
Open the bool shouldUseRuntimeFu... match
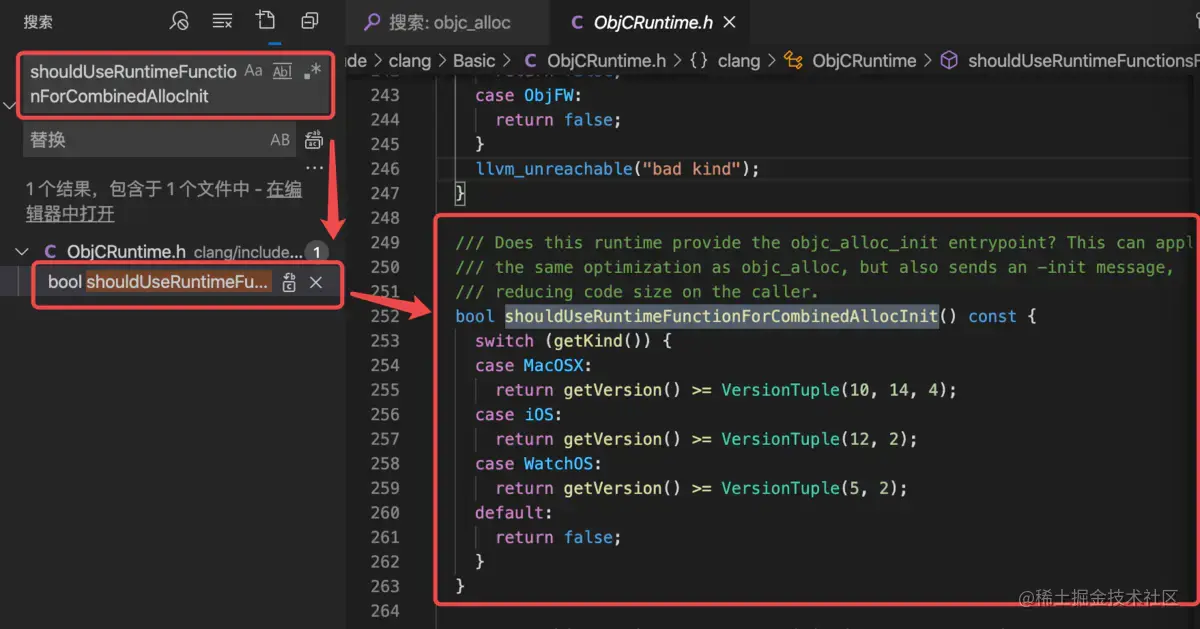coord(158,282)
